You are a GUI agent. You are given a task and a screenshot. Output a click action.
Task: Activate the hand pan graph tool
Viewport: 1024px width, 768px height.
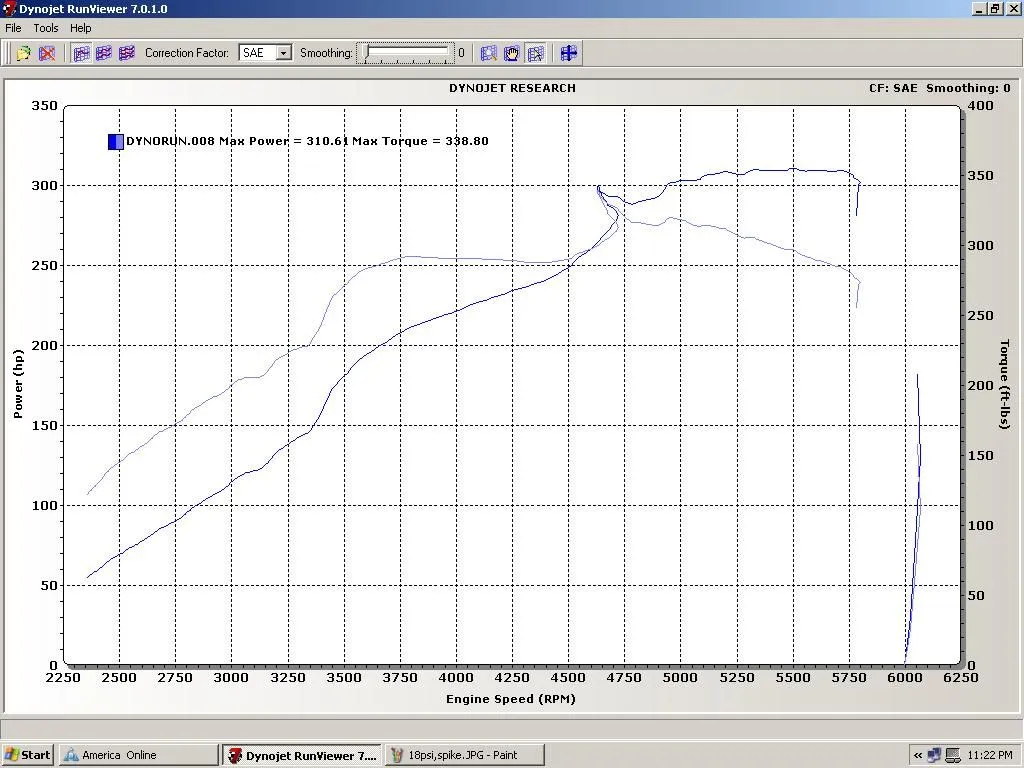pos(511,53)
